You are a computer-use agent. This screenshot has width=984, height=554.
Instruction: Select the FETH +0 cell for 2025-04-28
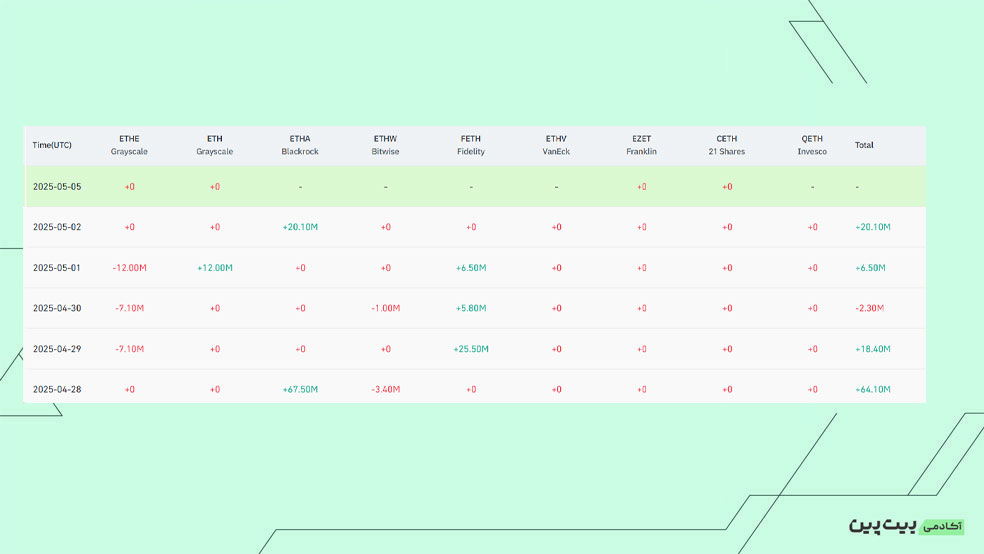471,390
